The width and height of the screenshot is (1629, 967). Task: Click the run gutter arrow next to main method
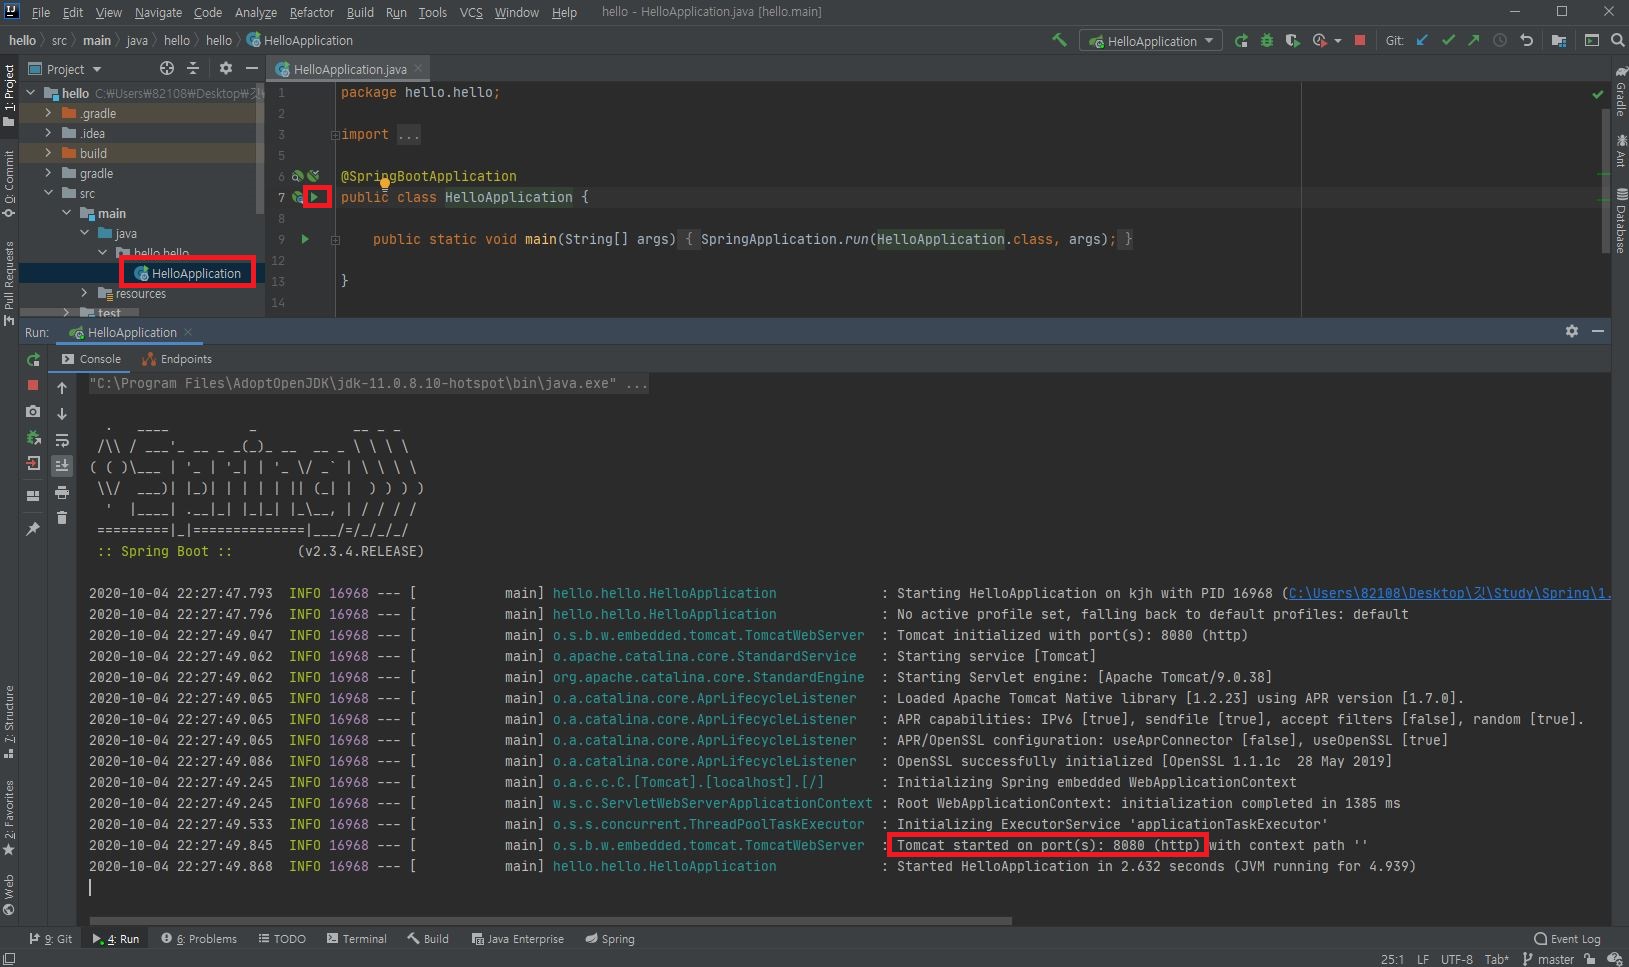coord(305,239)
